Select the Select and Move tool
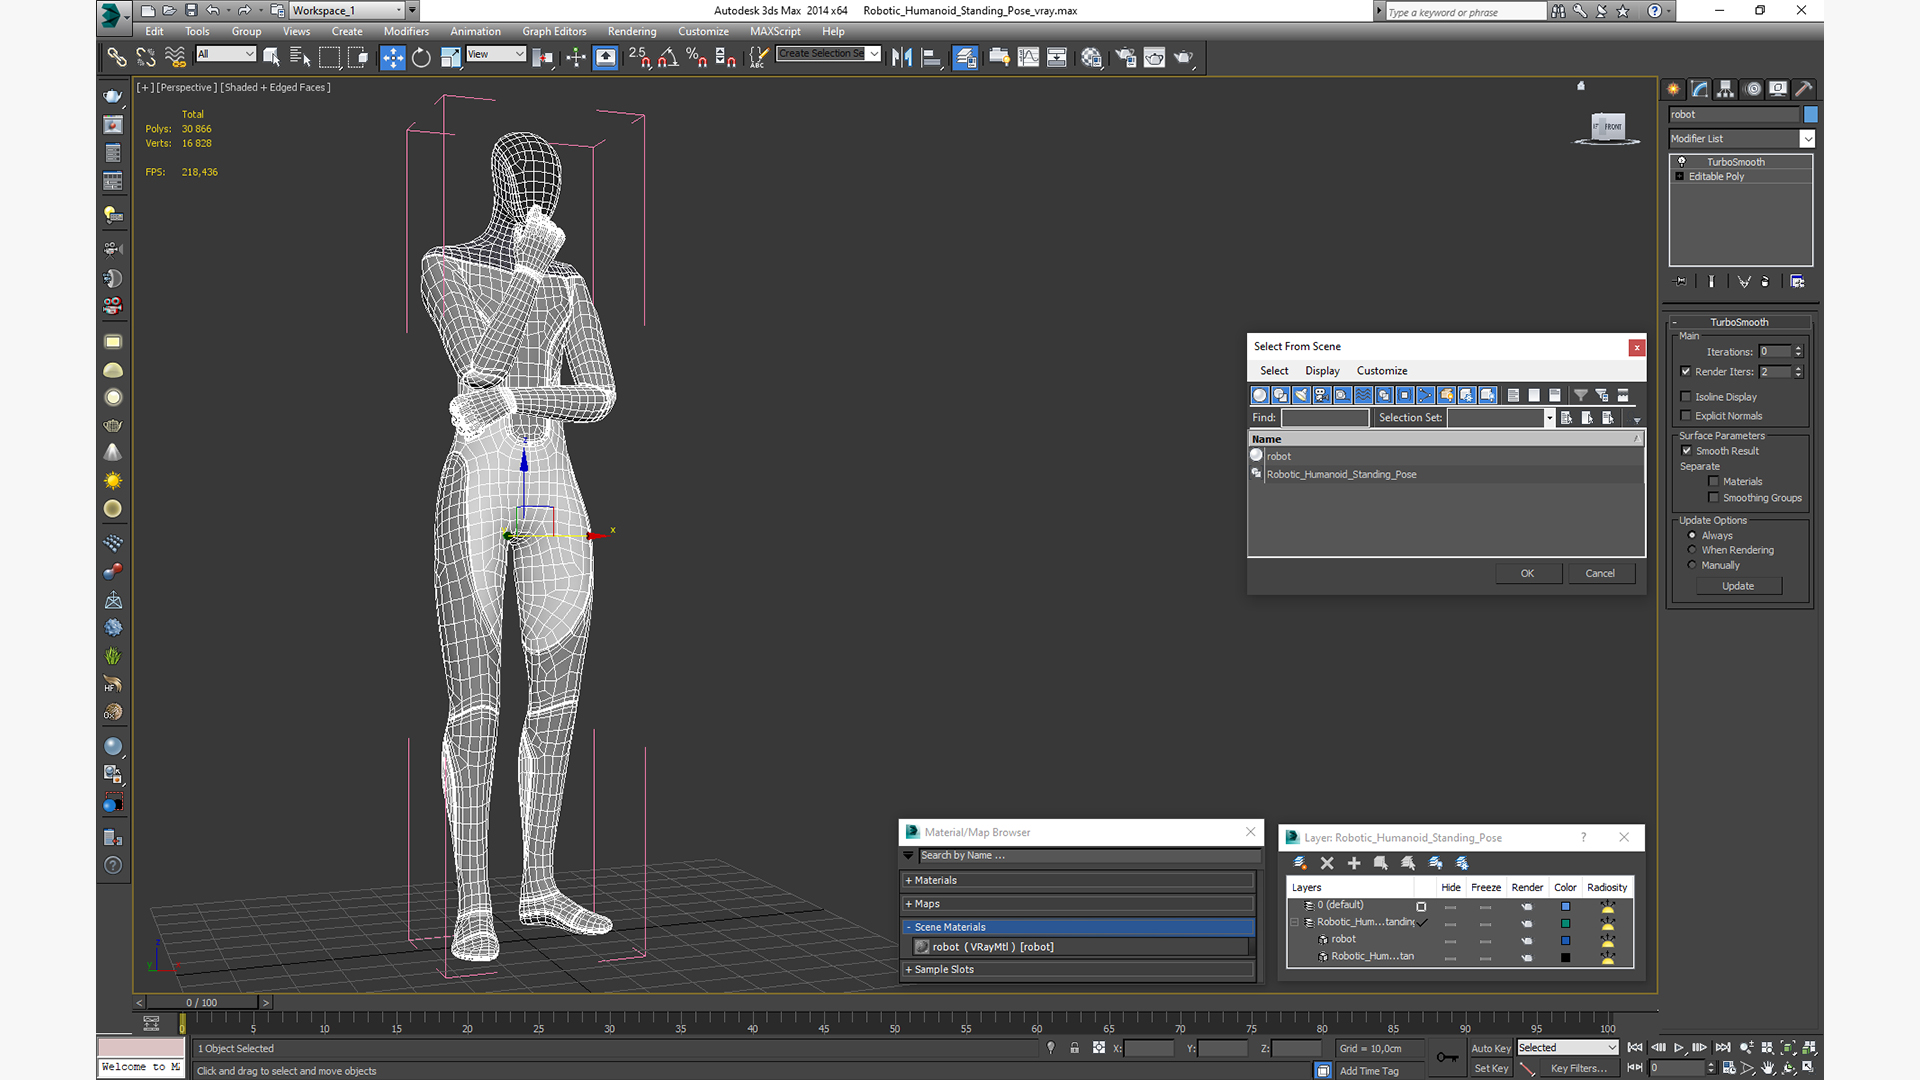Image resolution: width=1920 pixels, height=1080 pixels. (x=393, y=58)
